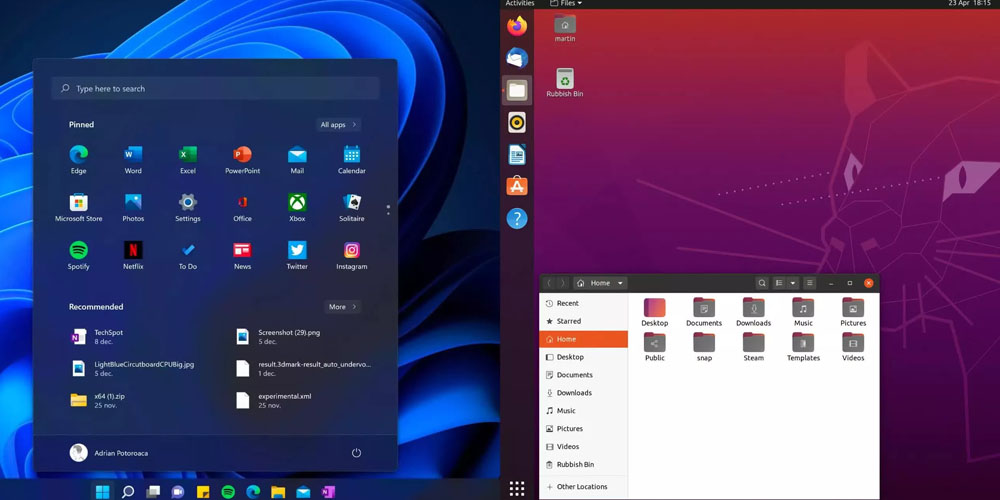1000x500 pixels.
Task: Open the Mail app tile
Action: [x=297, y=159]
